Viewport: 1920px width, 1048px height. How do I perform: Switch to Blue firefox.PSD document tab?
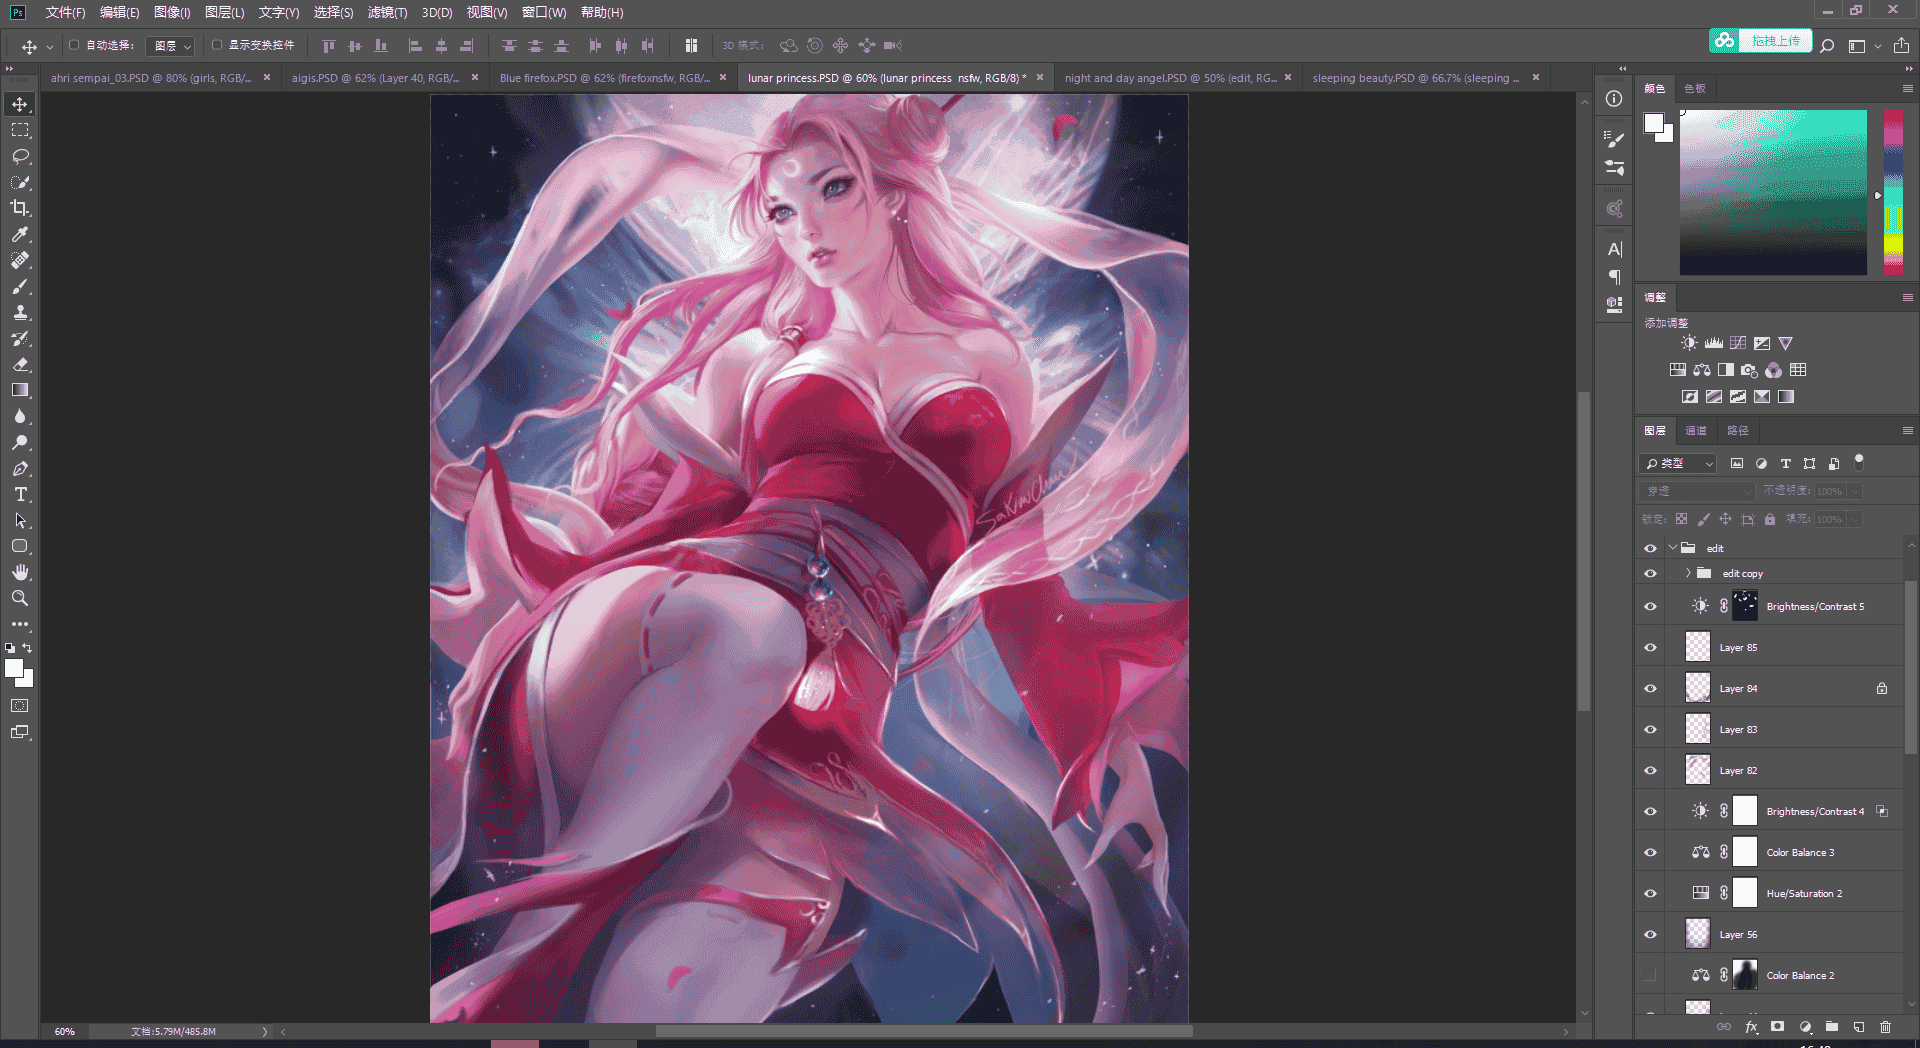605,78
